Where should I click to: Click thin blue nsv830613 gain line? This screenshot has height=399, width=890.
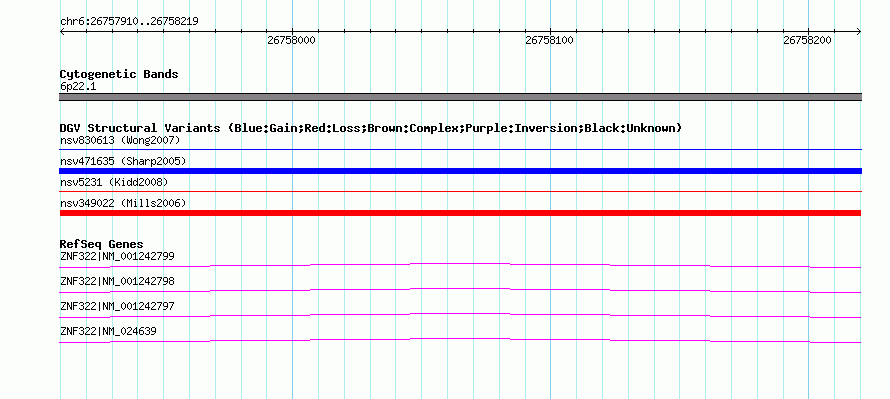click(460, 149)
